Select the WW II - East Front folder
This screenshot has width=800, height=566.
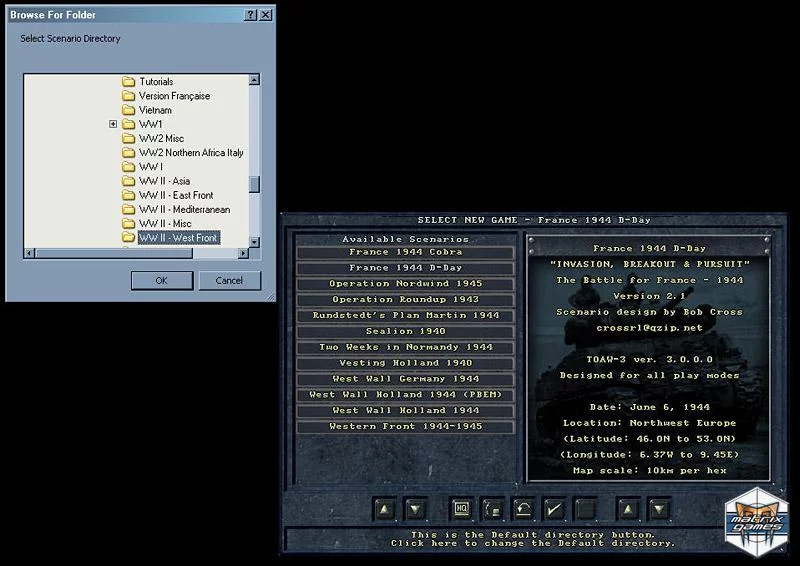[176, 195]
